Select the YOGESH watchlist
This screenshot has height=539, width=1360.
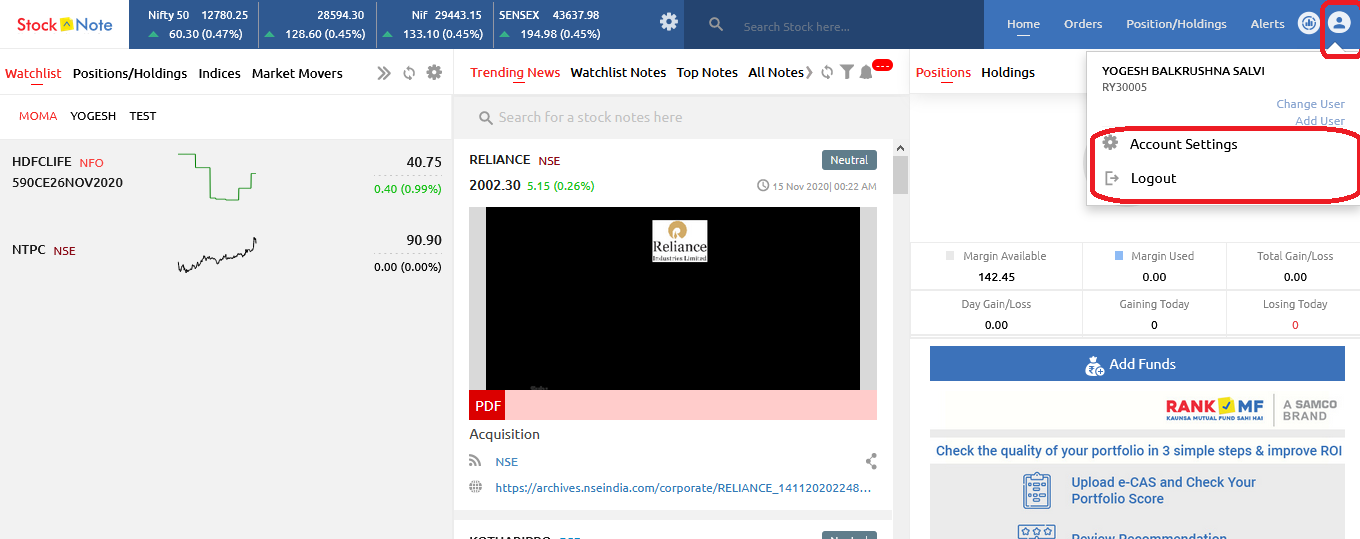coord(93,116)
